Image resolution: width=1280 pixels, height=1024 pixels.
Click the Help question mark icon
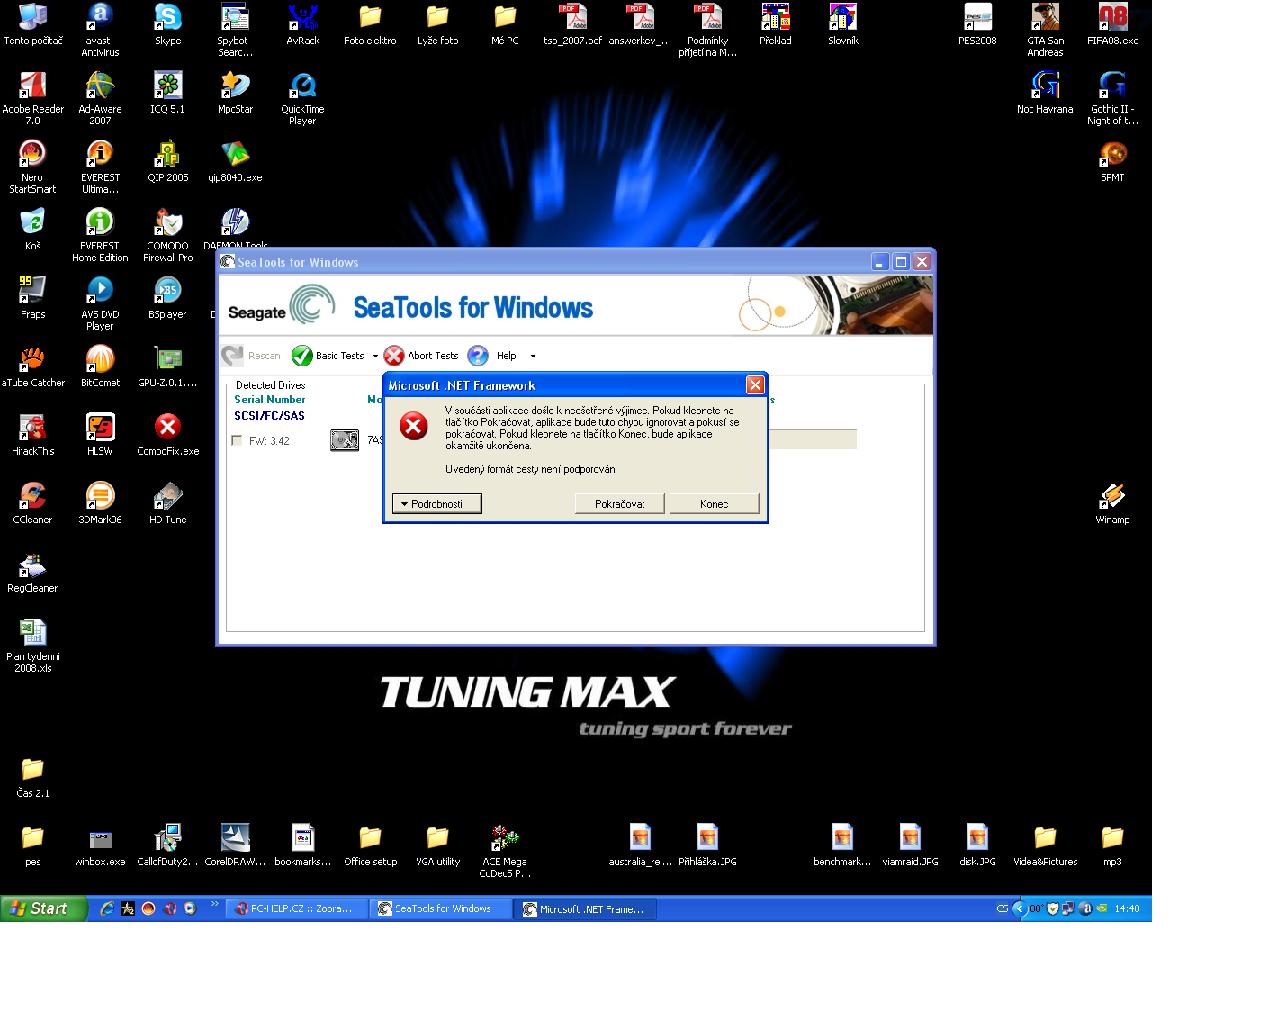pos(478,356)
